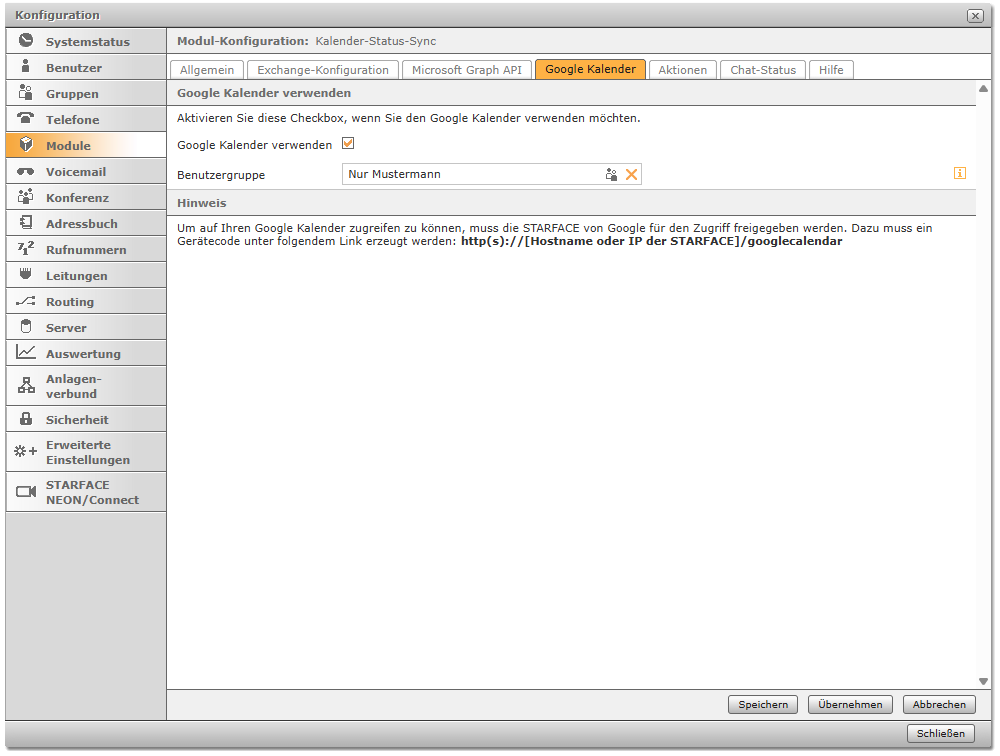Image resolution: width=1000 pixels, height=756 pixels.
Task: Open the Exchange-Konfiguration tab
Action: pyautogui.click(x=323, y=70)
